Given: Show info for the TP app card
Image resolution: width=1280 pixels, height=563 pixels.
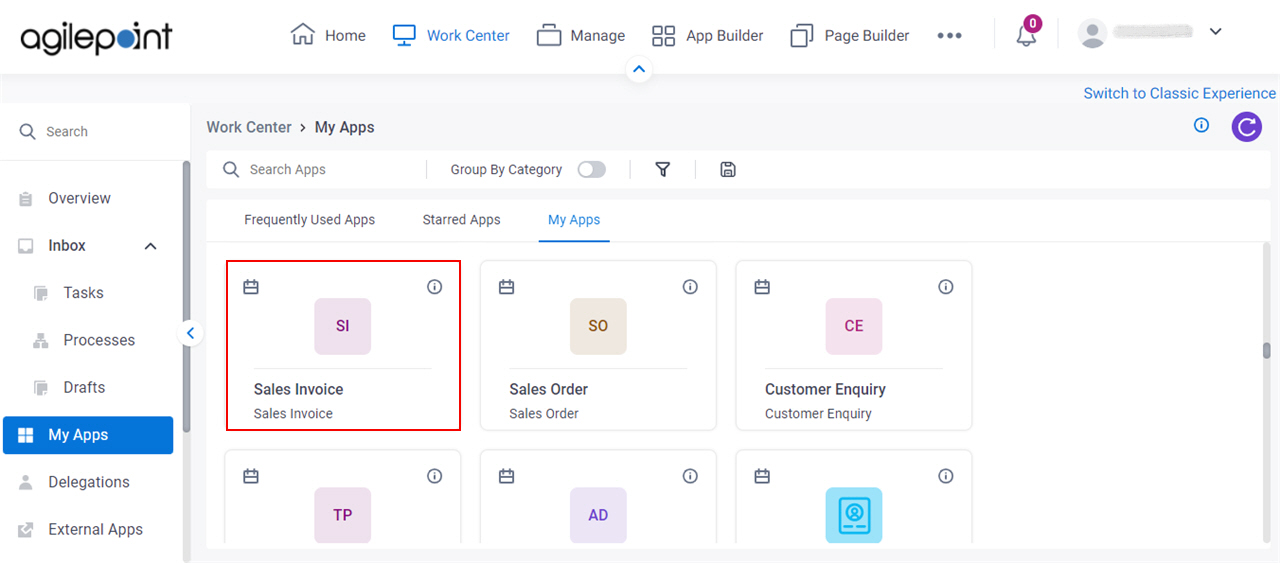Looking at the screenshot, I should click(434, 476).
